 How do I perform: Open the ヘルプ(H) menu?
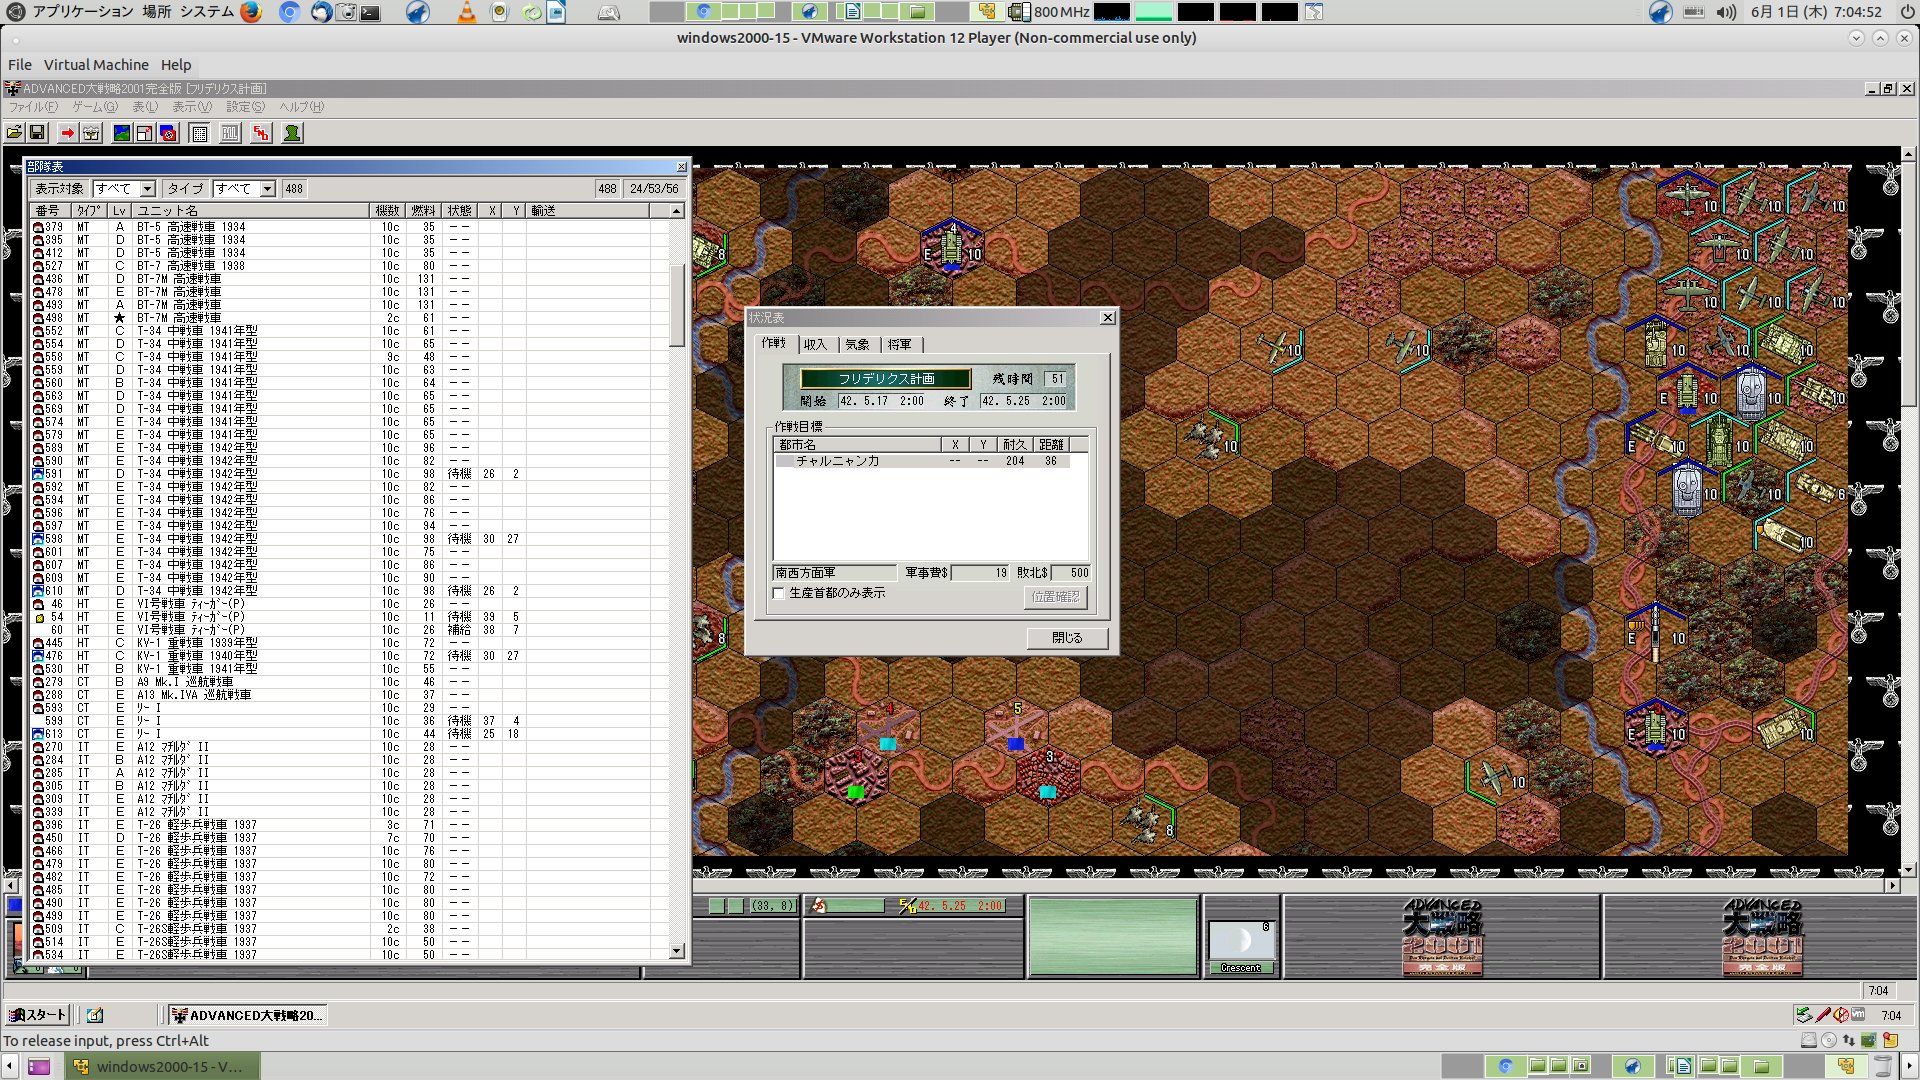click(301, 107)
